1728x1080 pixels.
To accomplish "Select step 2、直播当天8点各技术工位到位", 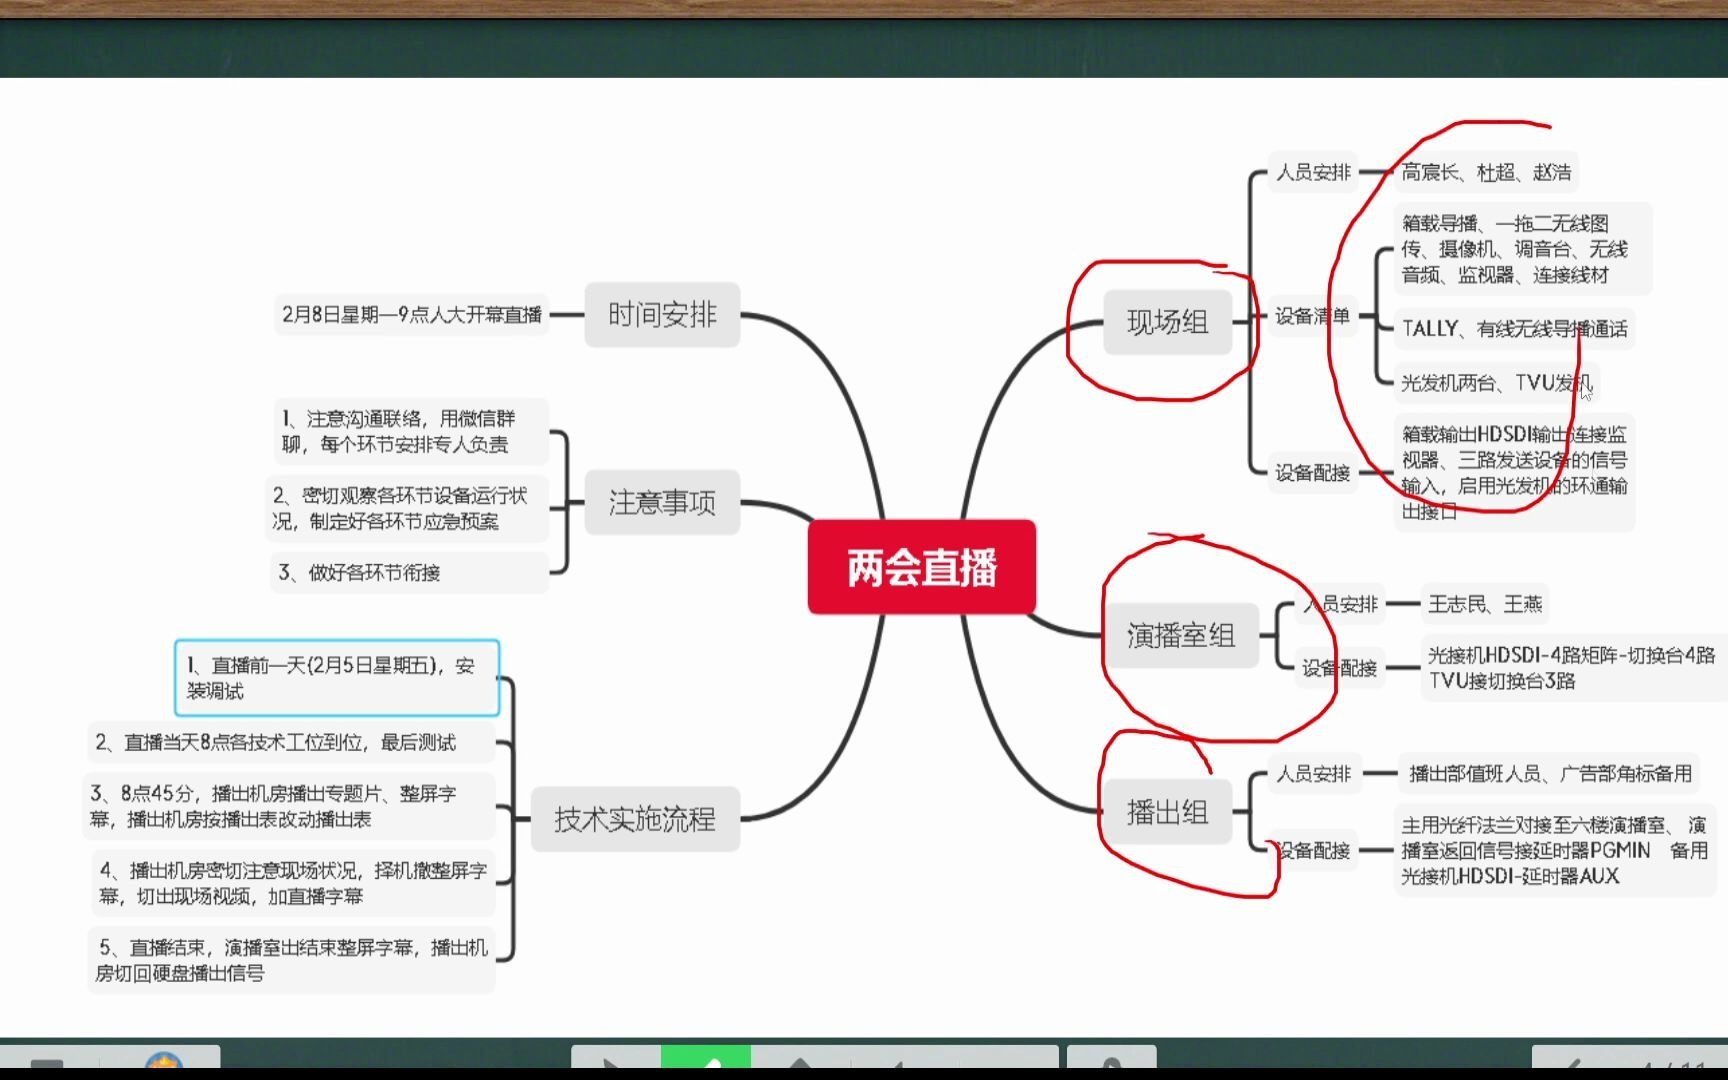I will pyautogui.click(x=291, y=743).
